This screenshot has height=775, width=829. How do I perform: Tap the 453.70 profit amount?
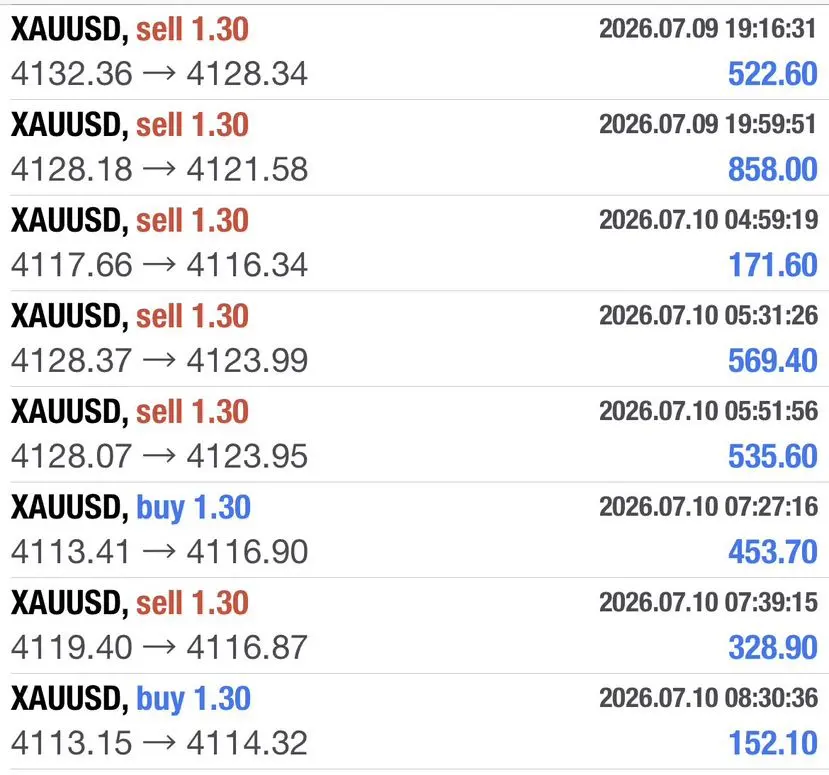pos(772,552)
